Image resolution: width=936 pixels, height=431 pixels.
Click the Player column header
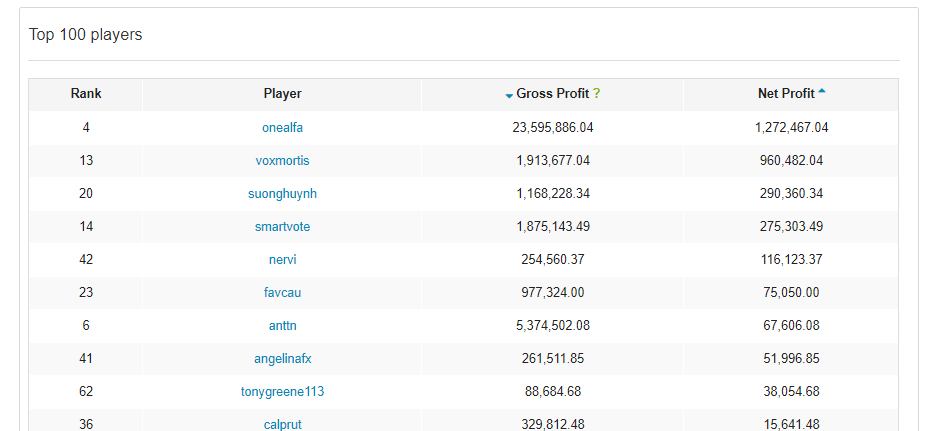282,94
